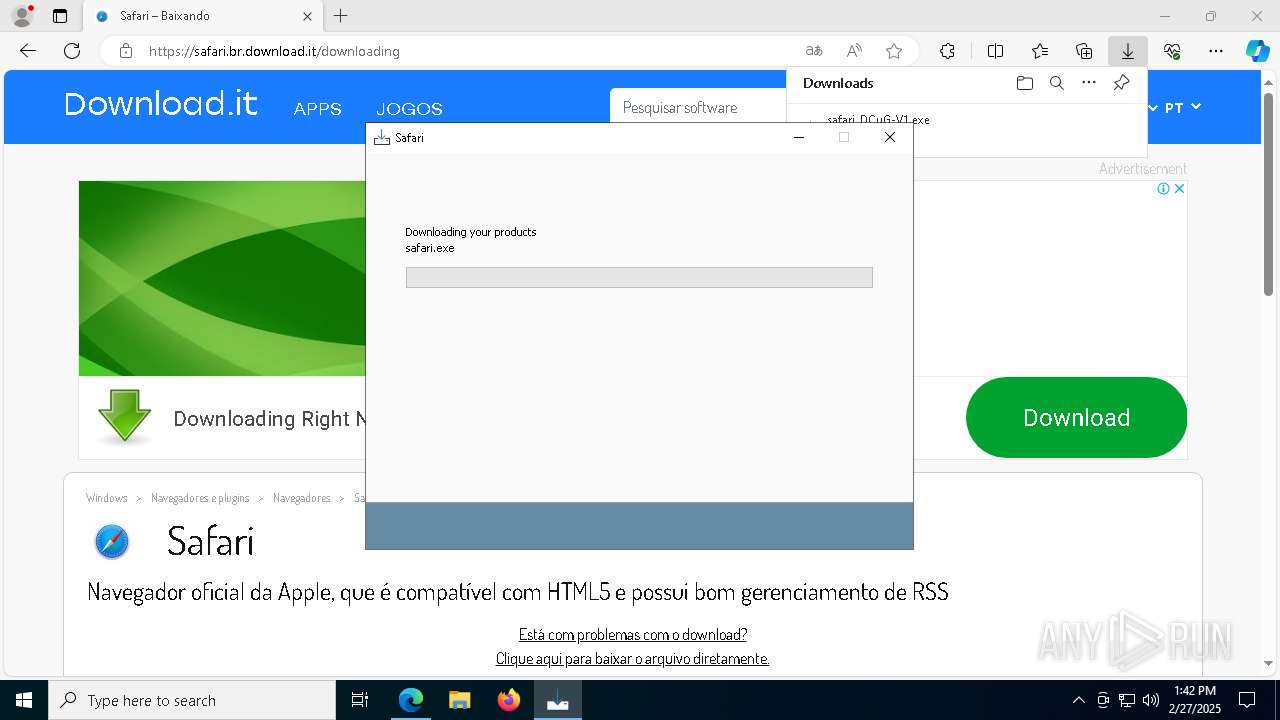Open Edge from the taskbar

click(411, 700)
